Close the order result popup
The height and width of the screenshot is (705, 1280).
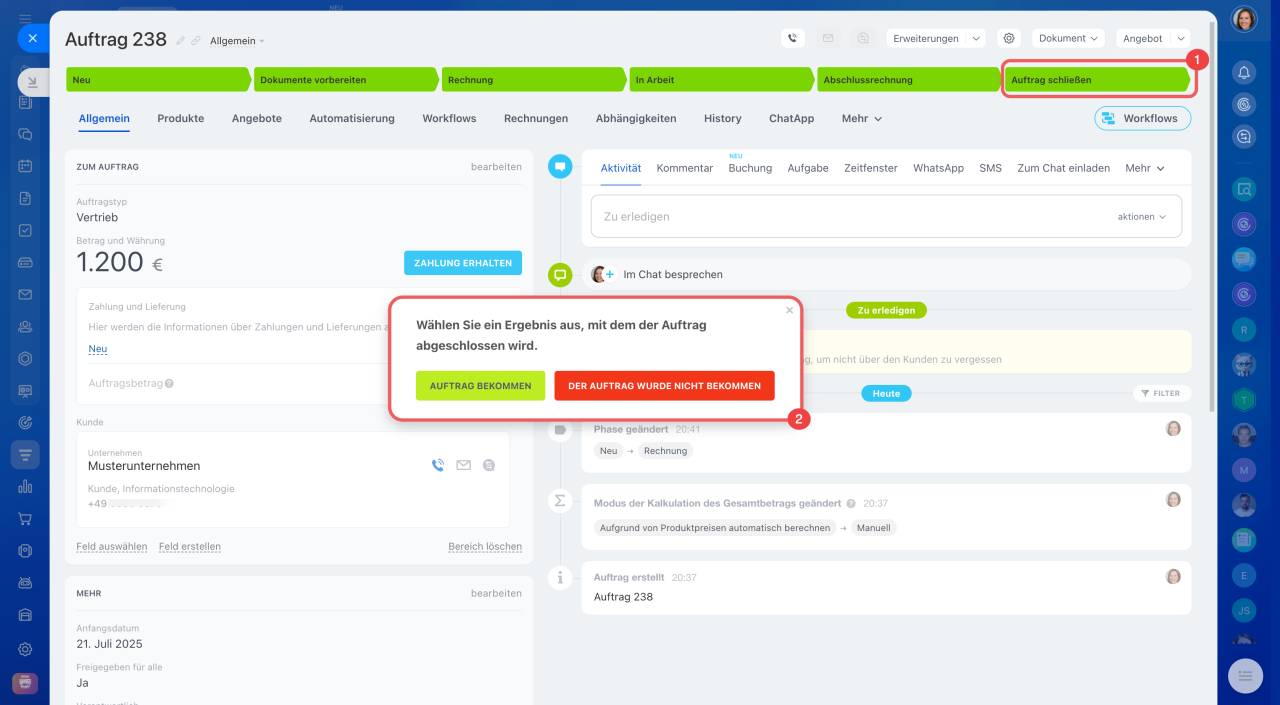(789, 310)
